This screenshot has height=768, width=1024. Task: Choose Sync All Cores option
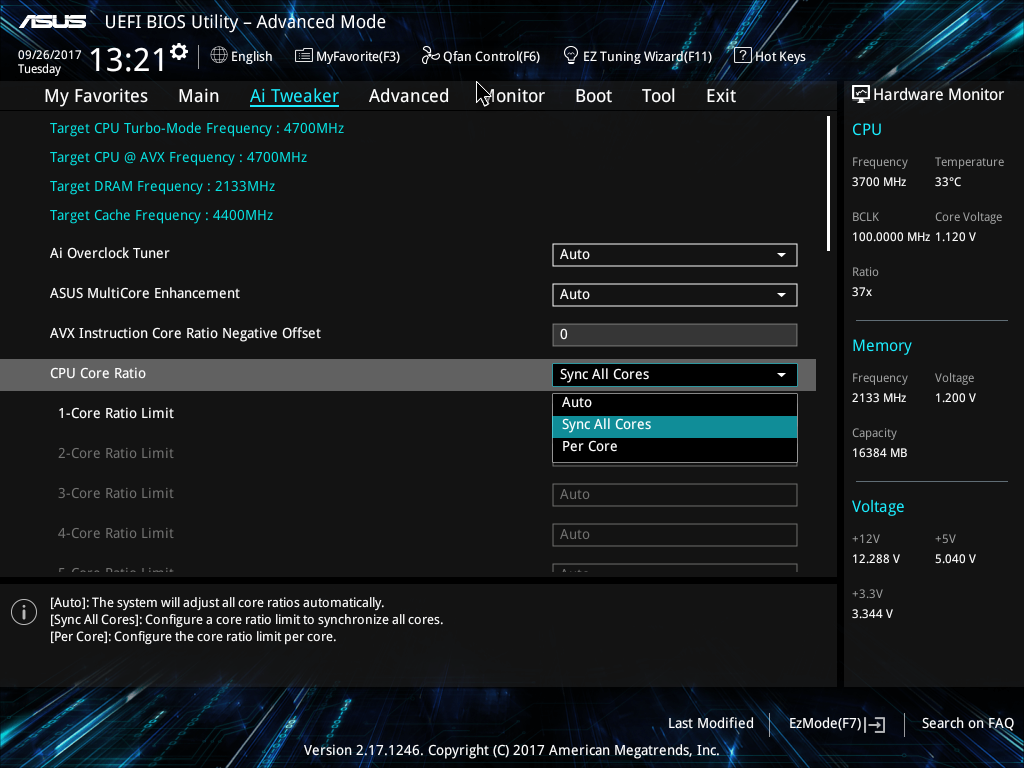pyautogui.click(x=675, y=424)
